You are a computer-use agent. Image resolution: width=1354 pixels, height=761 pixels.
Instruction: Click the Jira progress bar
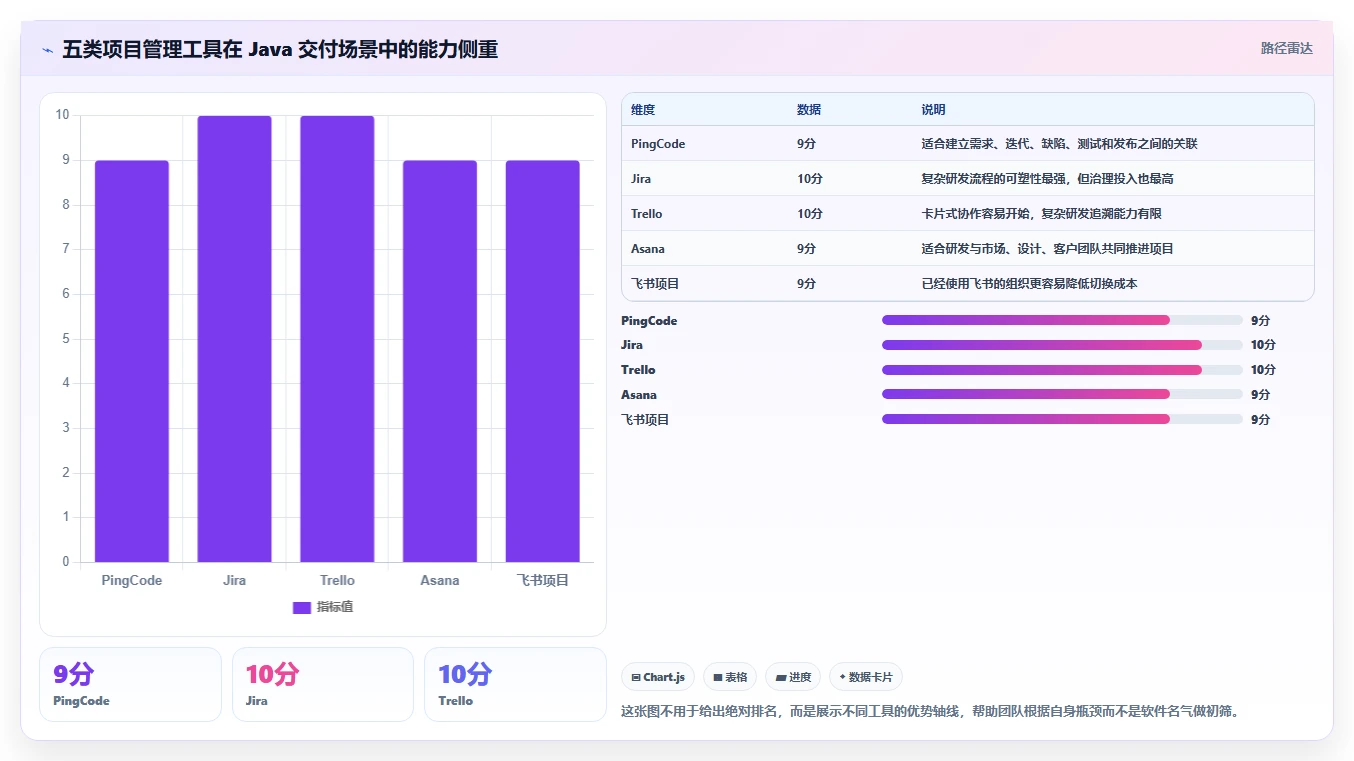click(1062, 345)
